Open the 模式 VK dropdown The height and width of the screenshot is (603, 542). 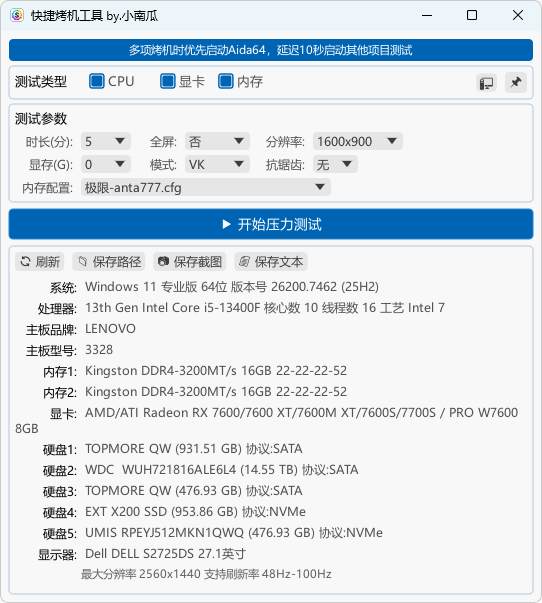click(x=217, y=165)
